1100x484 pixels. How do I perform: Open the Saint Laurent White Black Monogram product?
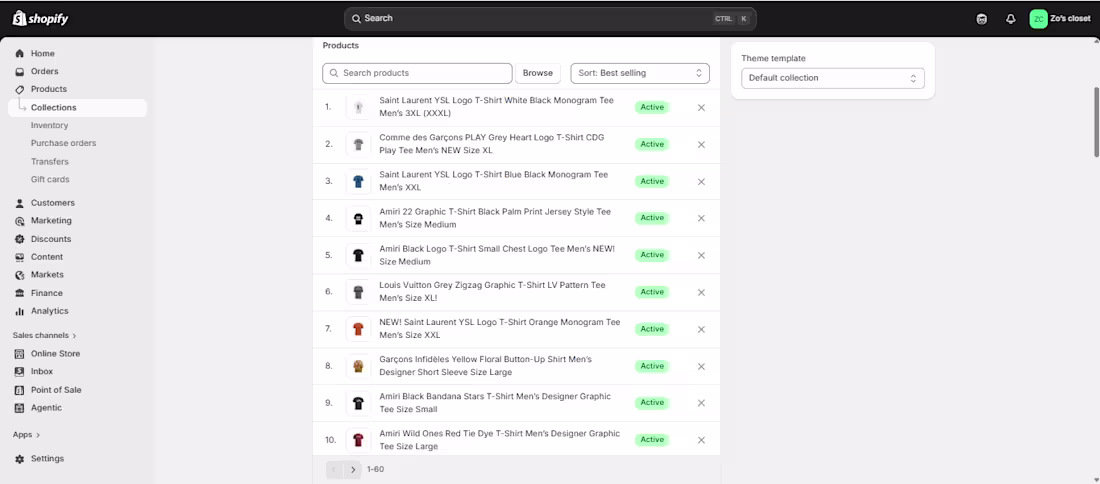pyautogui.click(x=497, y=107)
